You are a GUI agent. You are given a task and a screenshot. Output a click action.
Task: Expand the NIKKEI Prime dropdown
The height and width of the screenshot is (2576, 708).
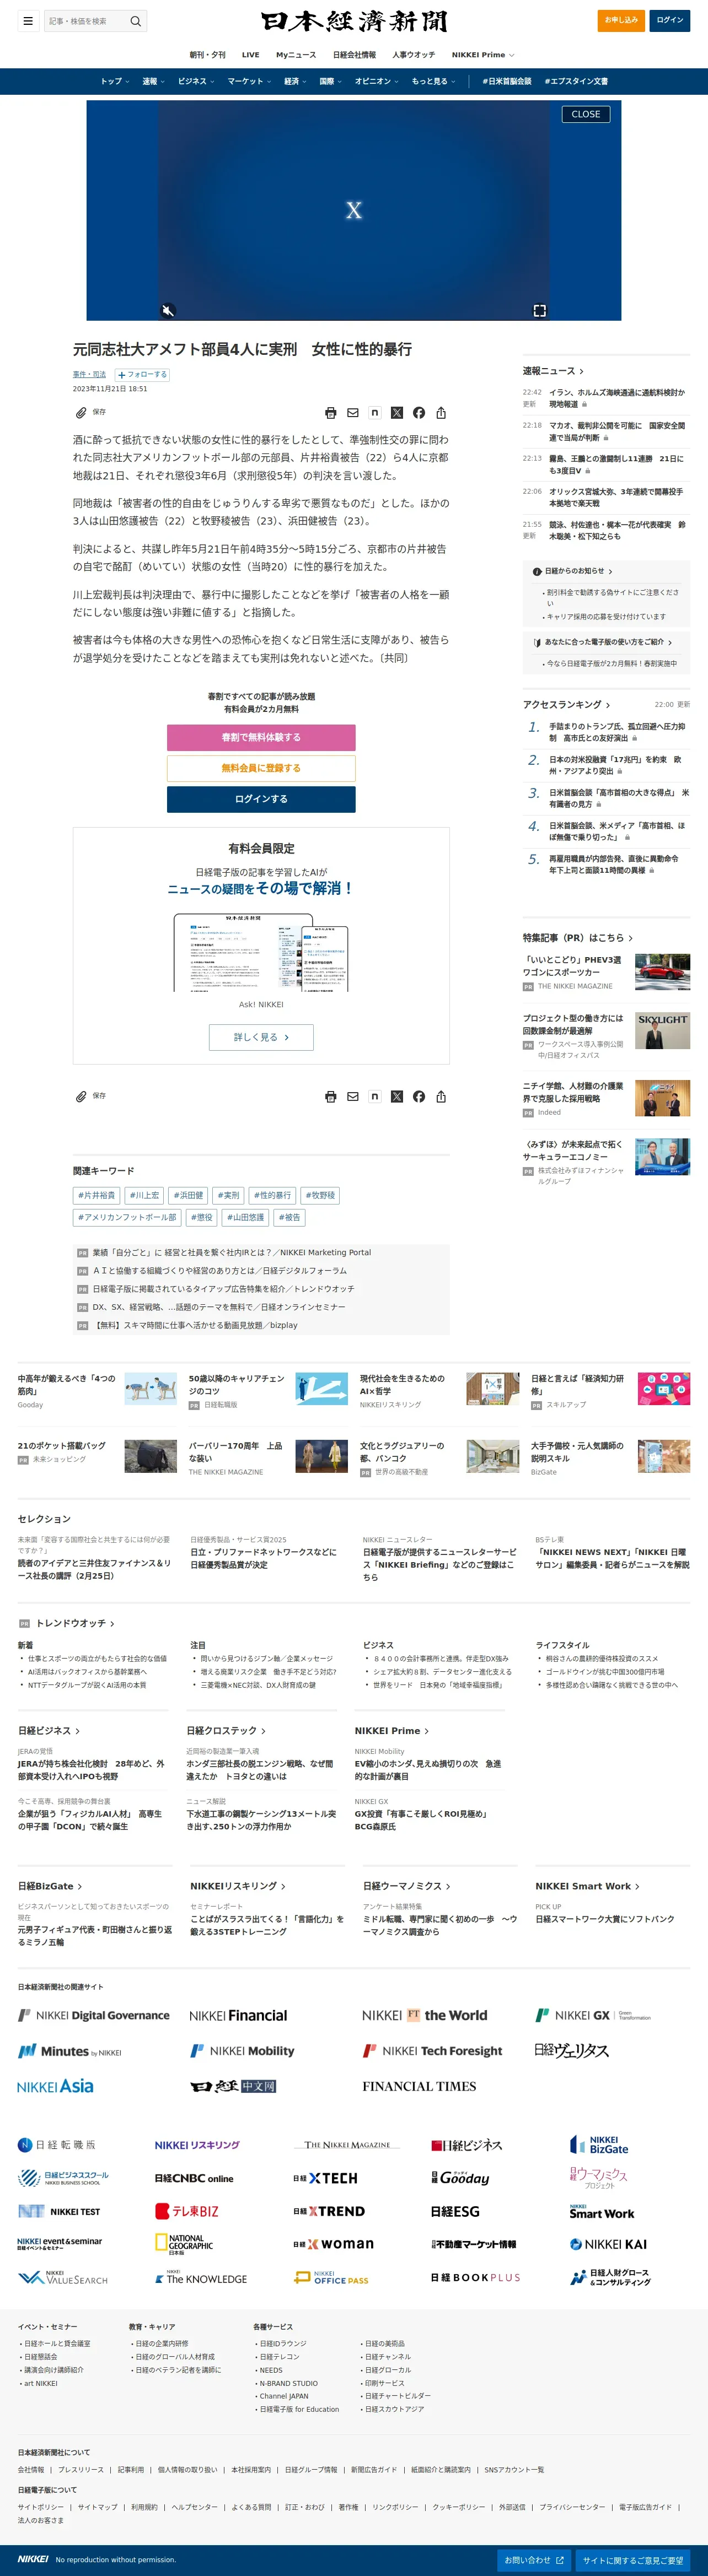(x=483, y=55)
